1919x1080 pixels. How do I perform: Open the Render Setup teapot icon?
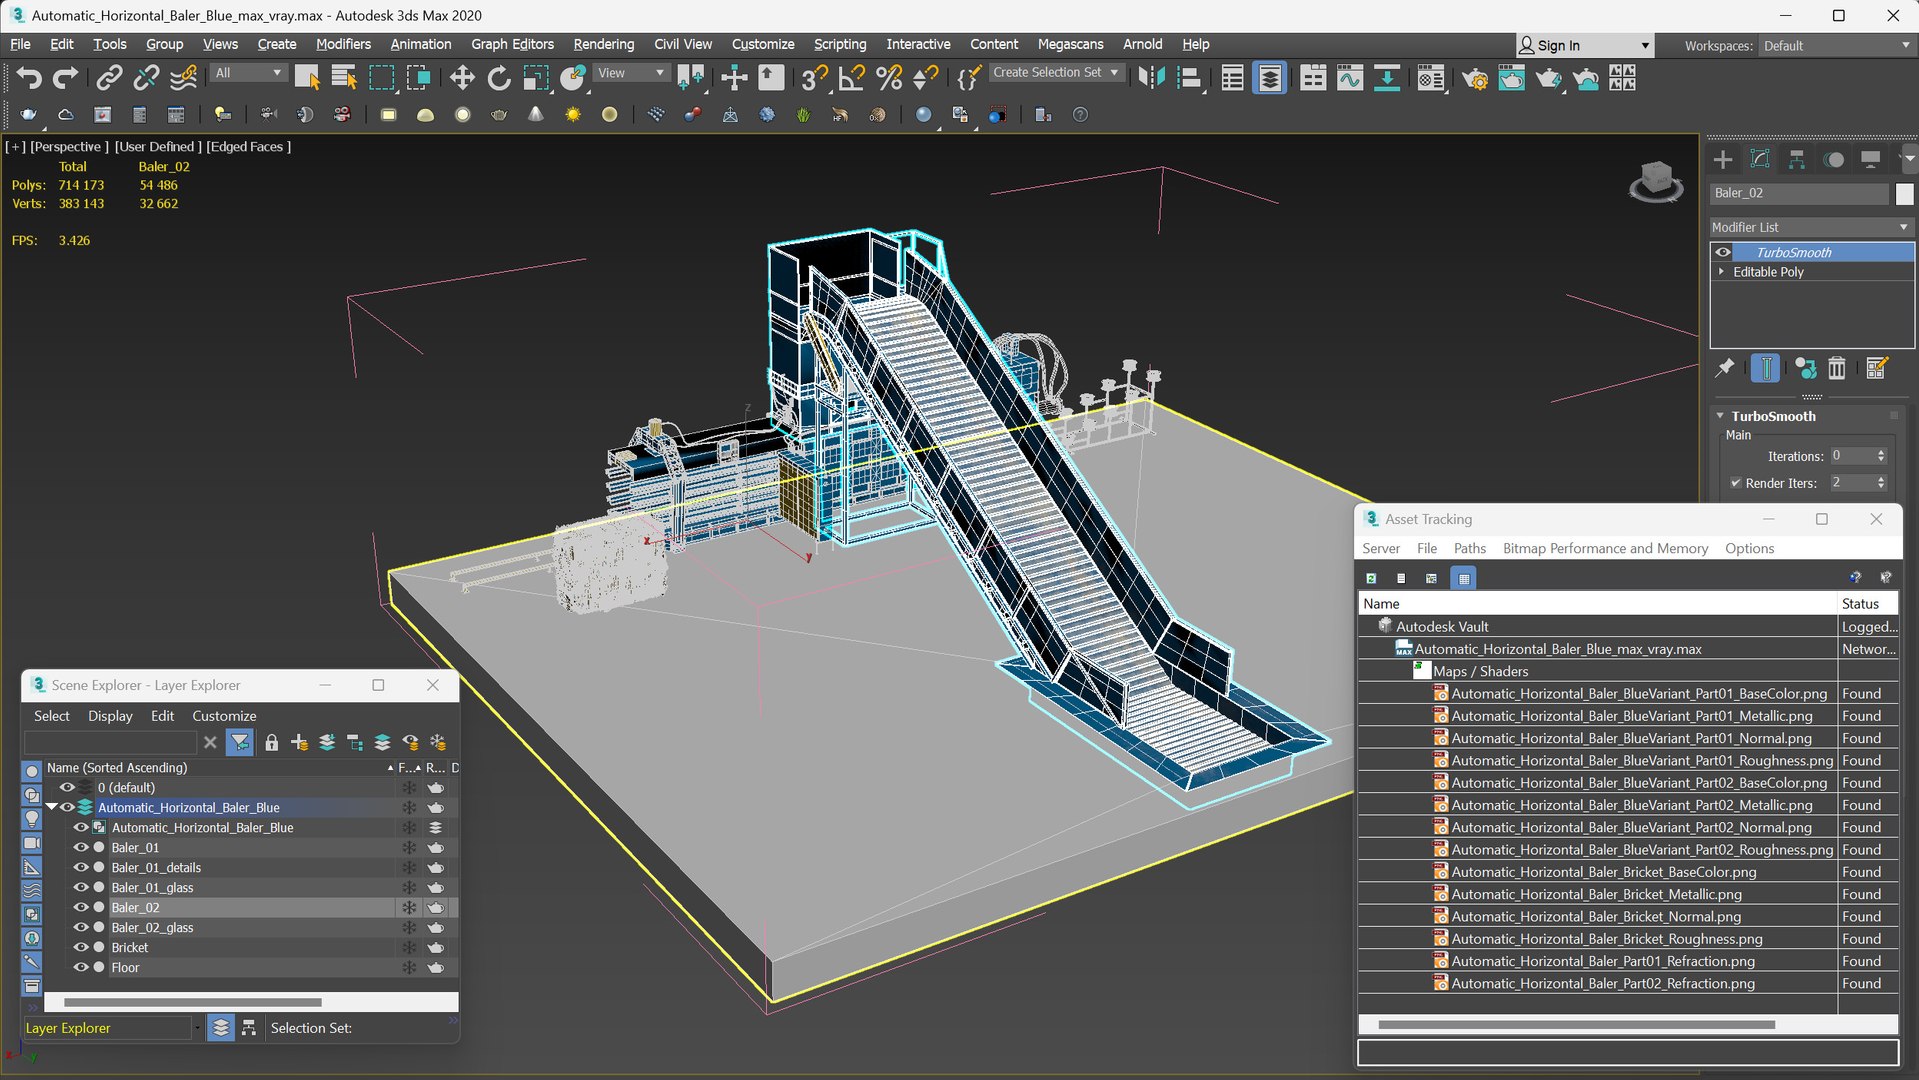[1474, 78]
